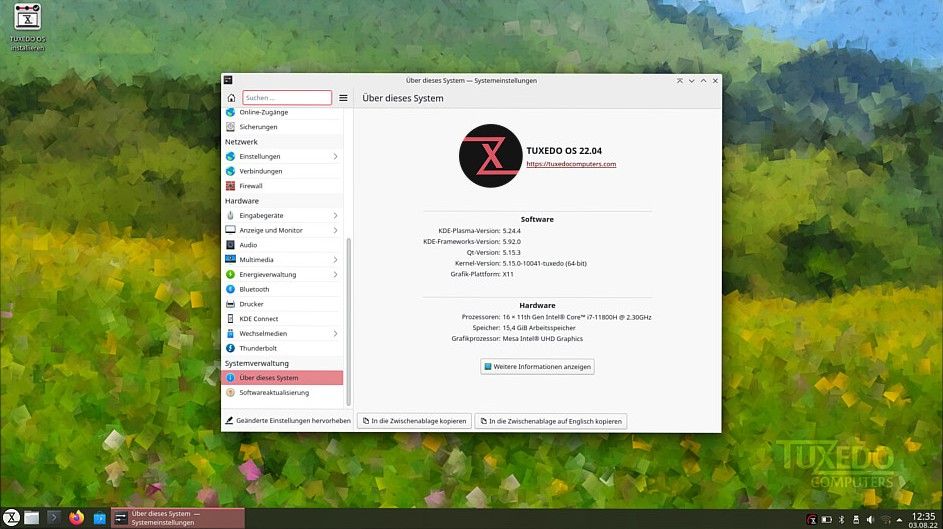Screen dimensions: 943x529
Task: Select Über dieses System sidebar entry
Action: 283,378
